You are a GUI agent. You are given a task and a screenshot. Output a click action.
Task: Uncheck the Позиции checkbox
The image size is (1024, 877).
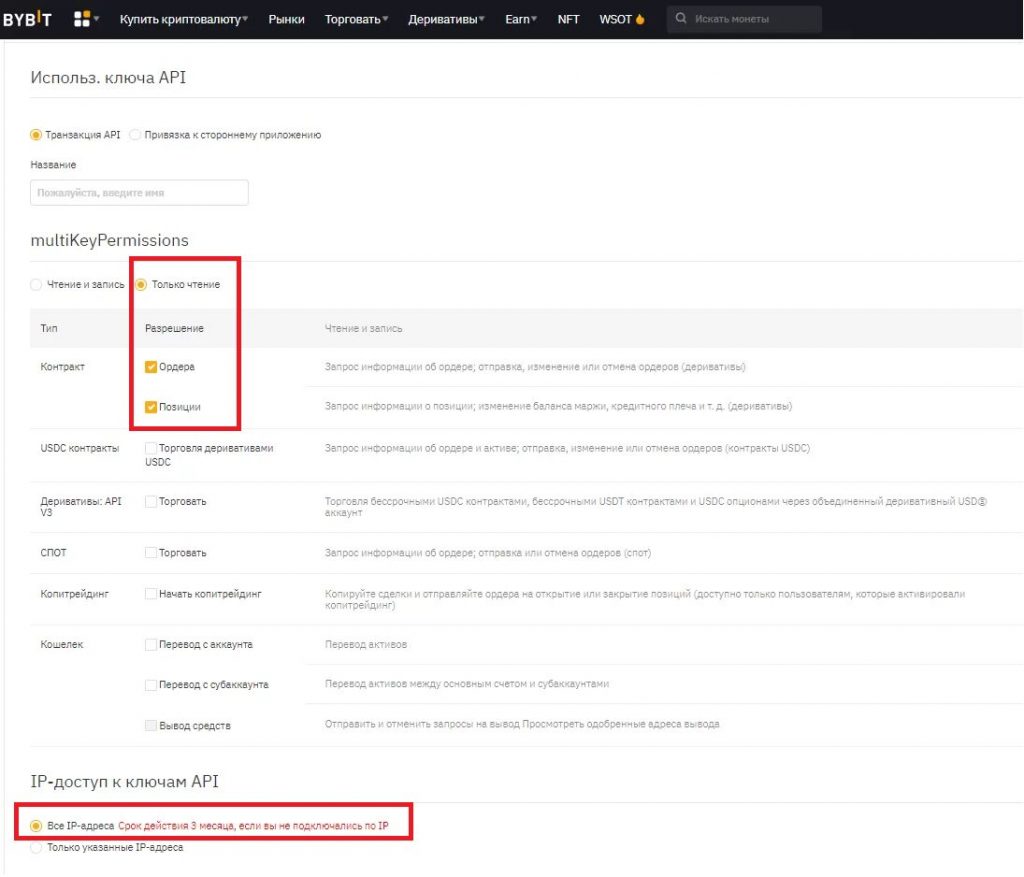(x=151, y=407)
